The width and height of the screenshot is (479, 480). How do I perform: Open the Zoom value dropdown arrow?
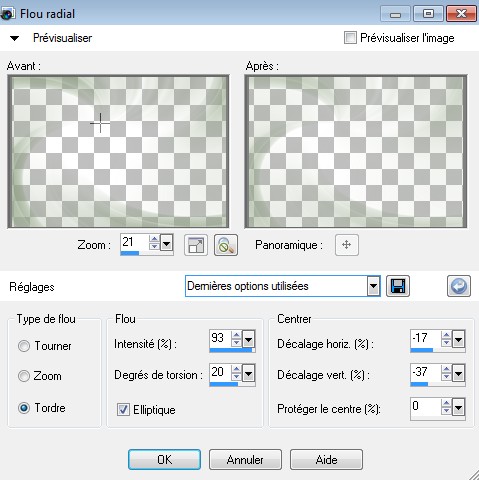coord(166,242)
